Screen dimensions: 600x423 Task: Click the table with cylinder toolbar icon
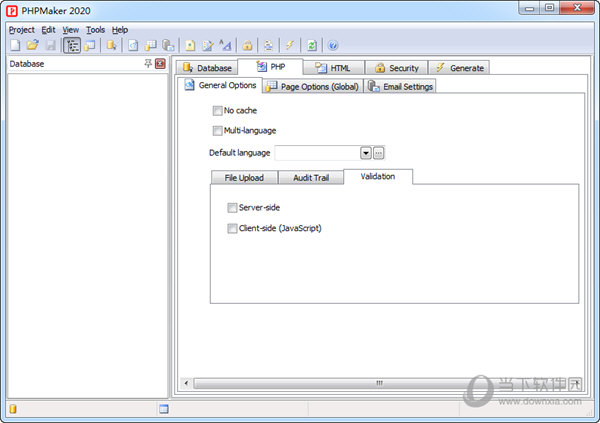(150, 46)
